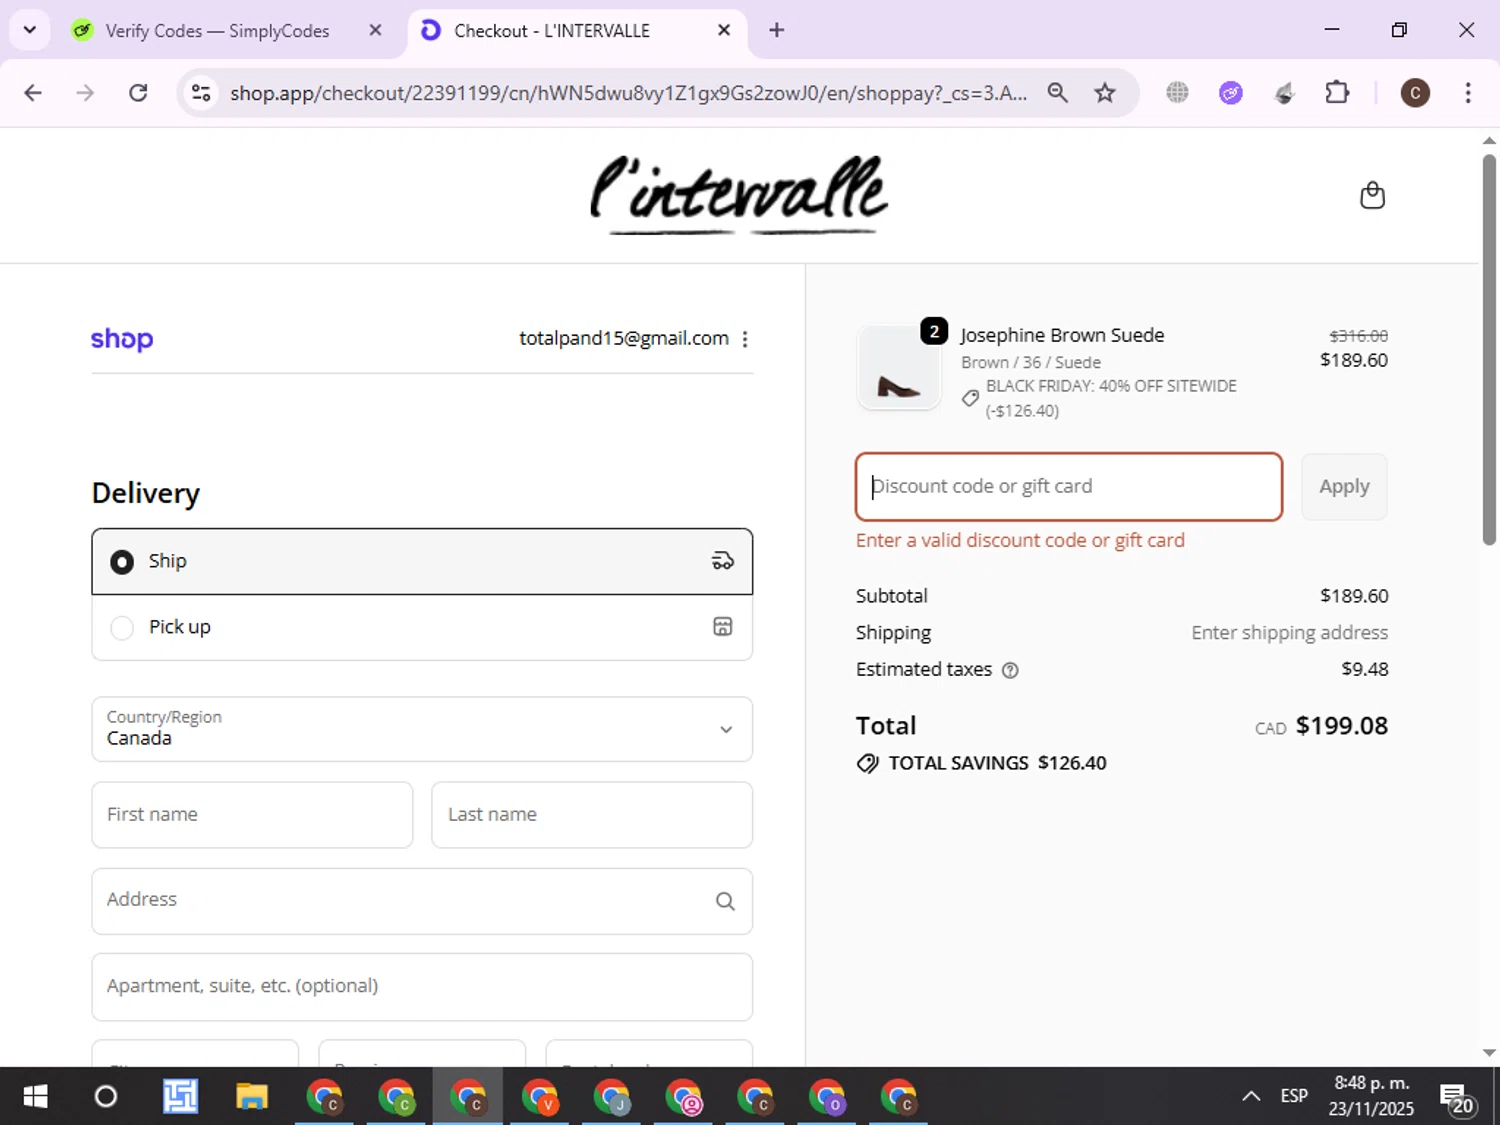Open site information icon in address bar
Image resolution: width=1500 pixels, height=1125 pixels.
201,93
